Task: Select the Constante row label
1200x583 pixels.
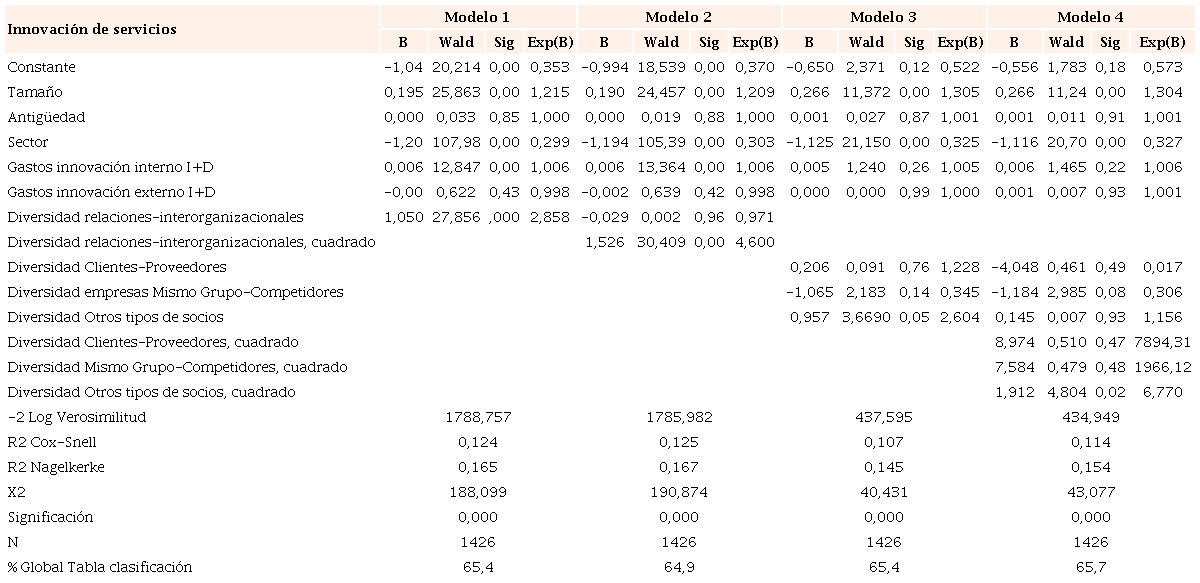Action: coord(41,67)
